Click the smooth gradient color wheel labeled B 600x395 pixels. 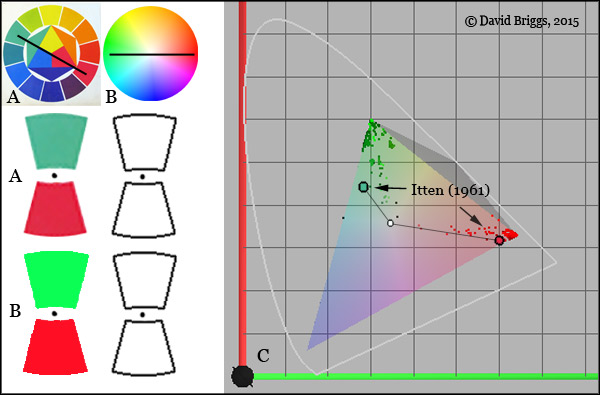[x=150, y=54]
